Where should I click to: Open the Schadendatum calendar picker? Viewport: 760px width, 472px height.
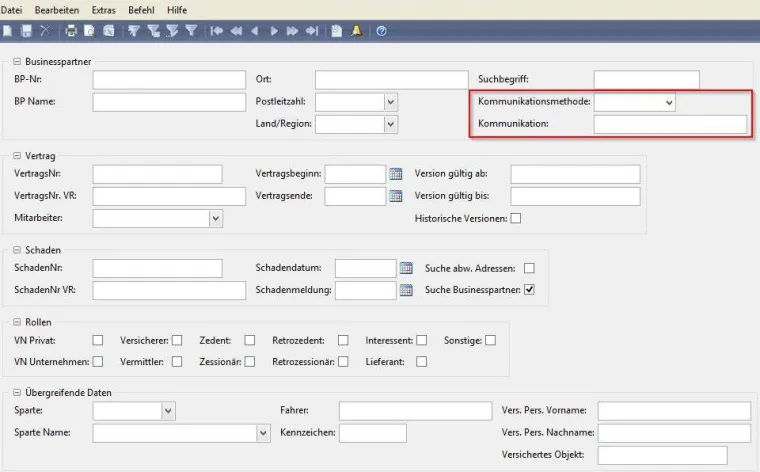(x=406, y=268)
